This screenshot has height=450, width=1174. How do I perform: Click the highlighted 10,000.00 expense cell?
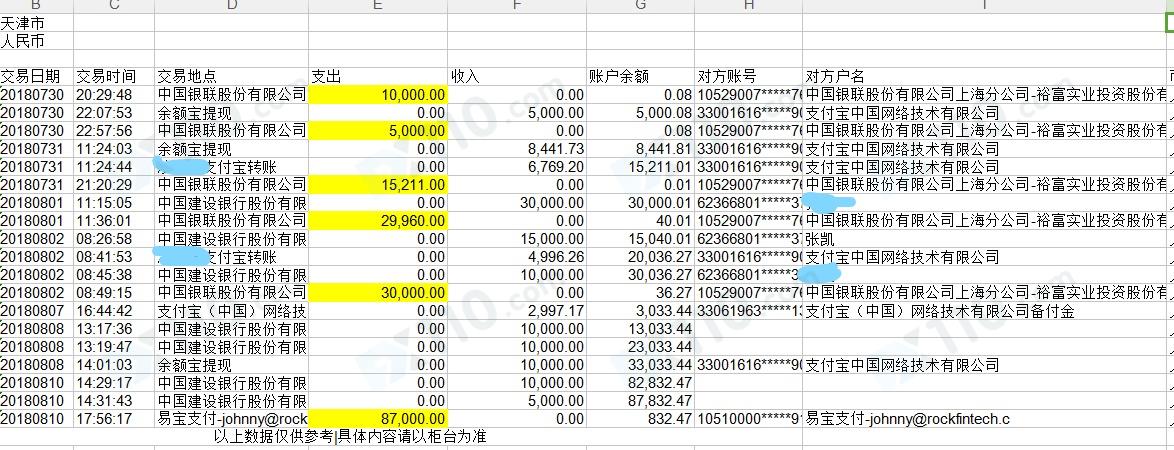pos(378,94)
